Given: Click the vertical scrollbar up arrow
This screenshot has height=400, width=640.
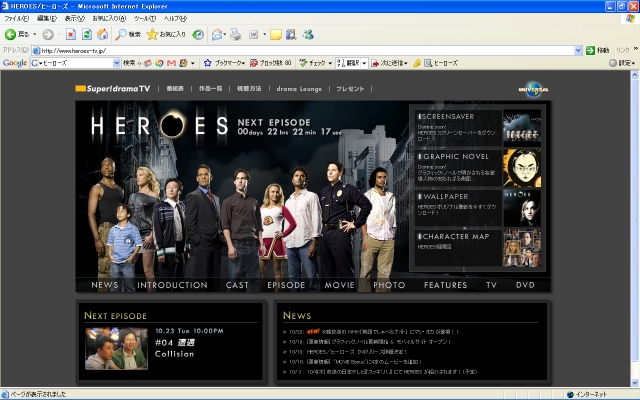Looking at the screenshot, I should [635, 75].
